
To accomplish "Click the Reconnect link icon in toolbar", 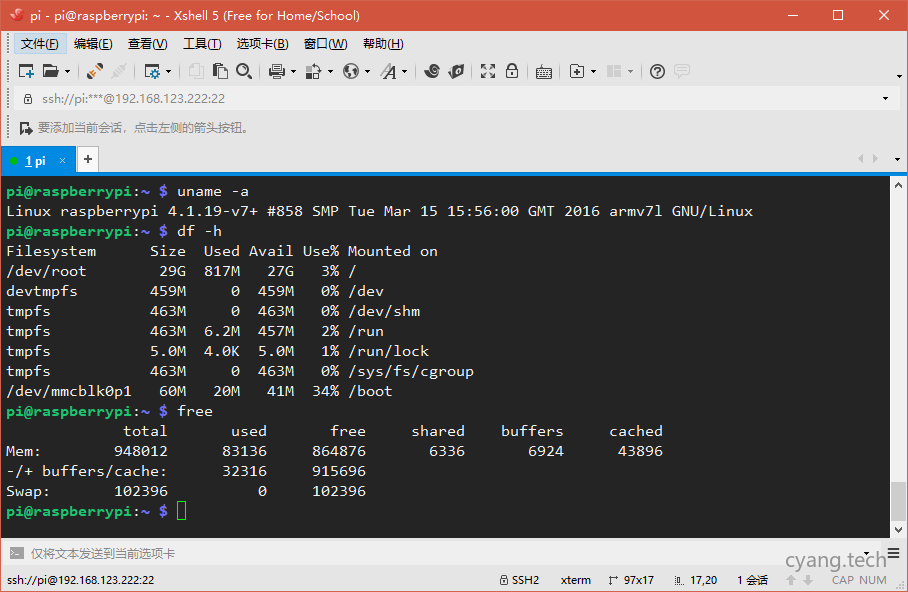I will click(x=95, y=71).
